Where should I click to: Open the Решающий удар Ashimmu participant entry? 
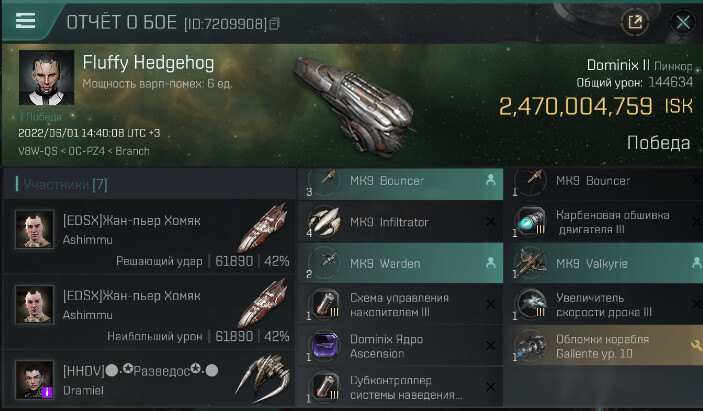tap(149, 237)
